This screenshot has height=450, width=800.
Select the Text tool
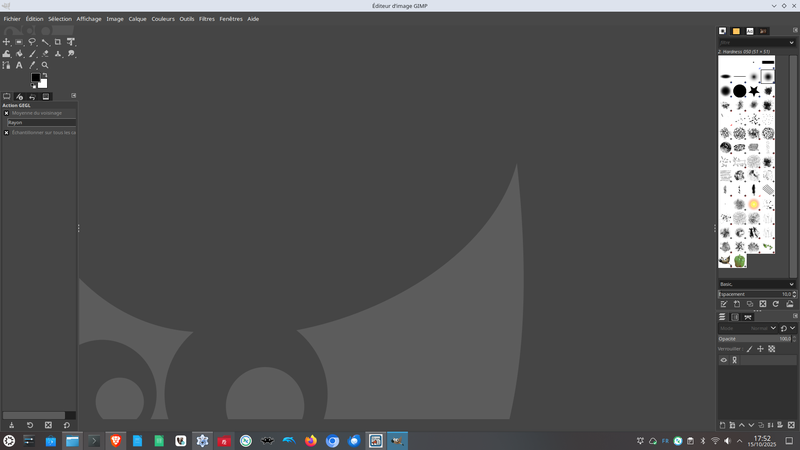[19, 65]
